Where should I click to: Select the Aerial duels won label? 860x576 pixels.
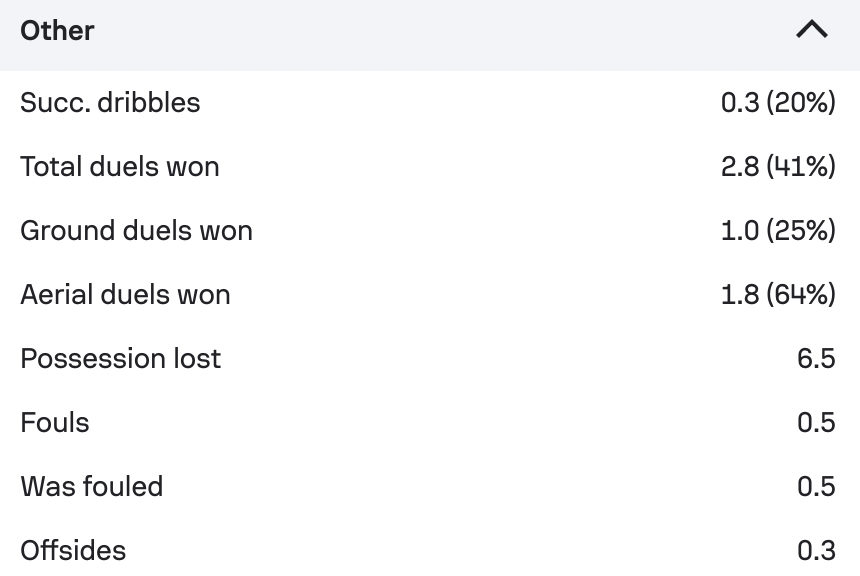click(x=125, y=295)
